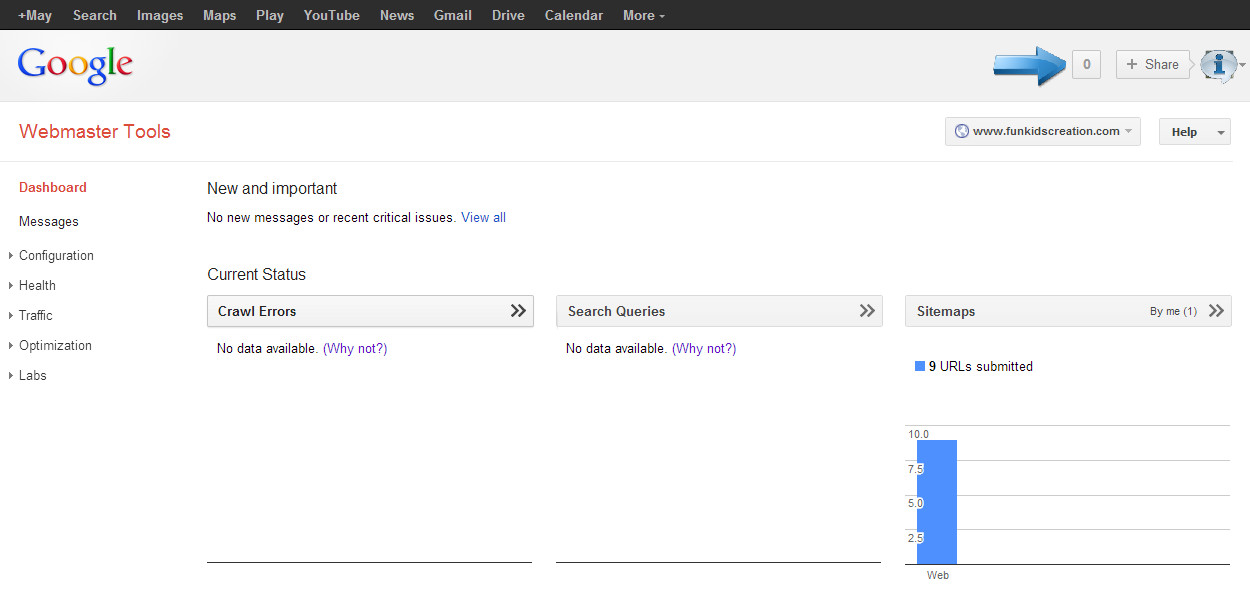The width and height of the screenshot is (1250, 593).
Task: Go to Maps in the top bar
Action: (x=220, y=15)
